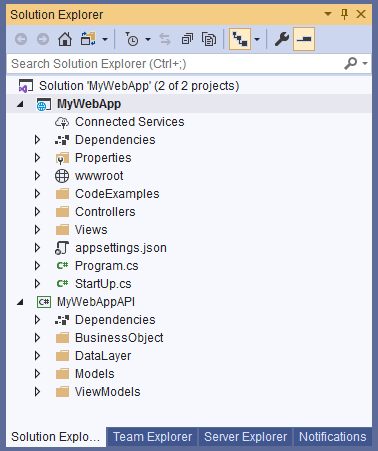This screenshot has width=378, height=451.
Task: Click the Views folder icon
Action: pyautogui.click(x=62, y=230)
